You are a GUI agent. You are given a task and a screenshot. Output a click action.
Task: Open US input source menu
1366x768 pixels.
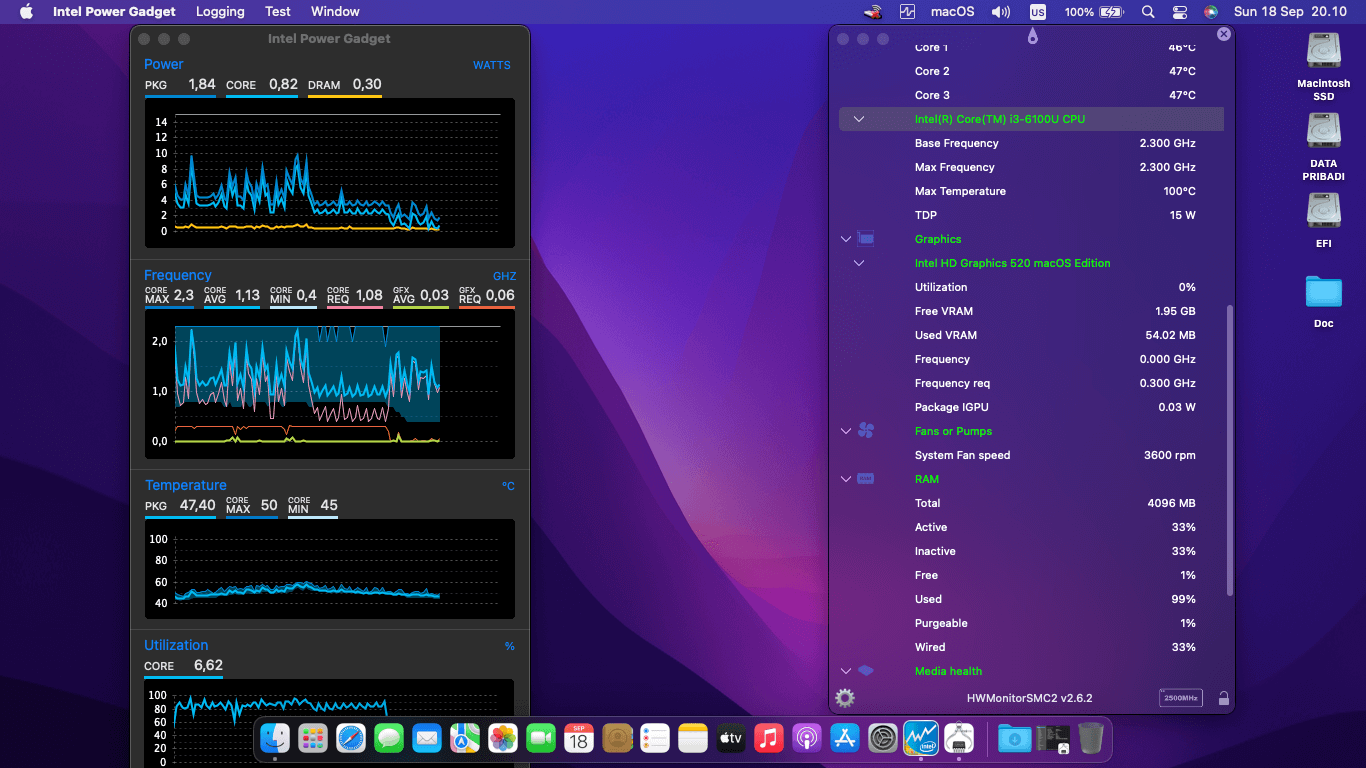[1038, 12]
